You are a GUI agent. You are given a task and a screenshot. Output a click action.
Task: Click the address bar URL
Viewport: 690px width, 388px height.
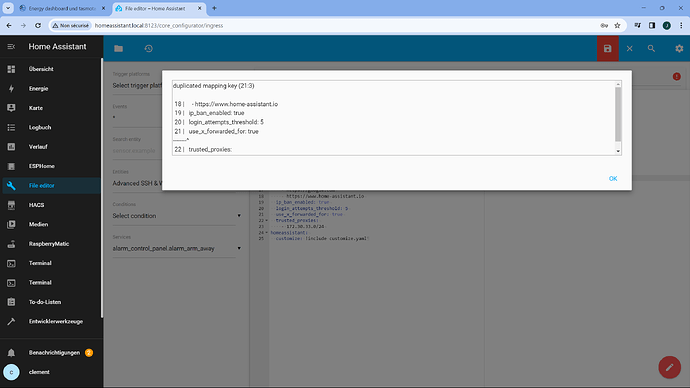[159, 26]
